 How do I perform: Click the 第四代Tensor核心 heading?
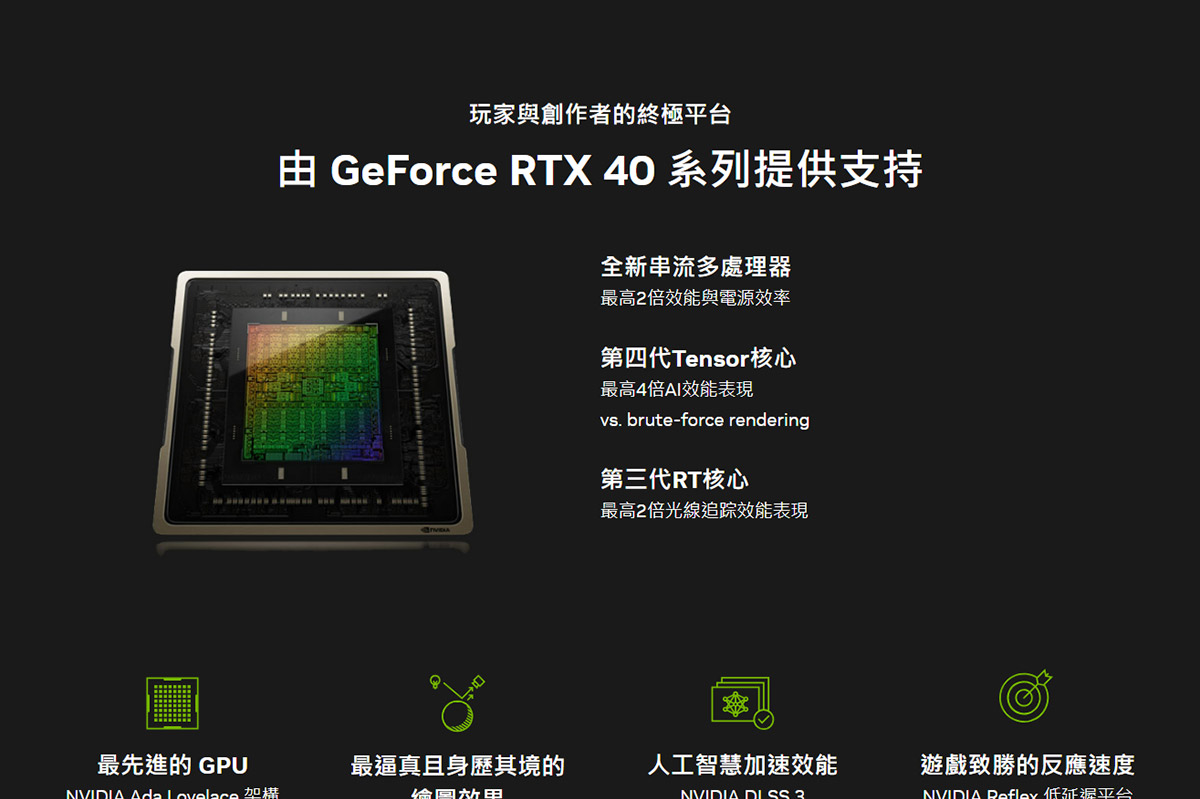(698, 358)
